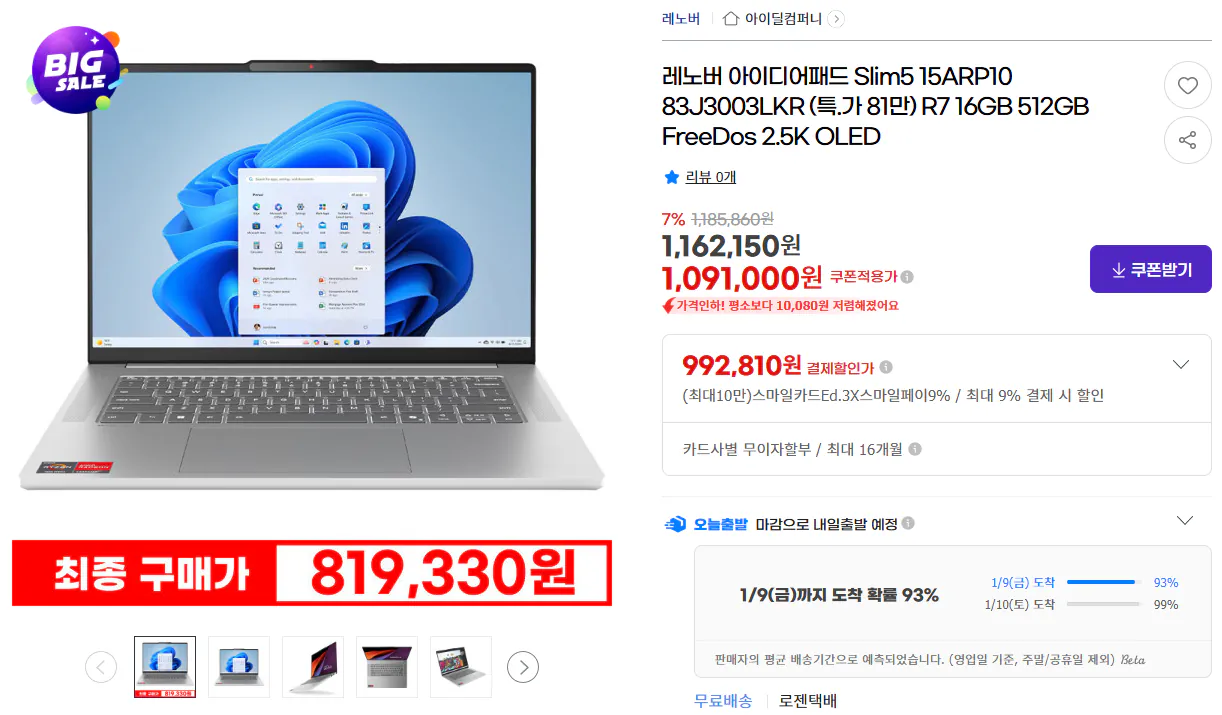Select the last thumbnail of laptop image
The width and height of the screenshot is (1222, 715).
tap(461, 667)
